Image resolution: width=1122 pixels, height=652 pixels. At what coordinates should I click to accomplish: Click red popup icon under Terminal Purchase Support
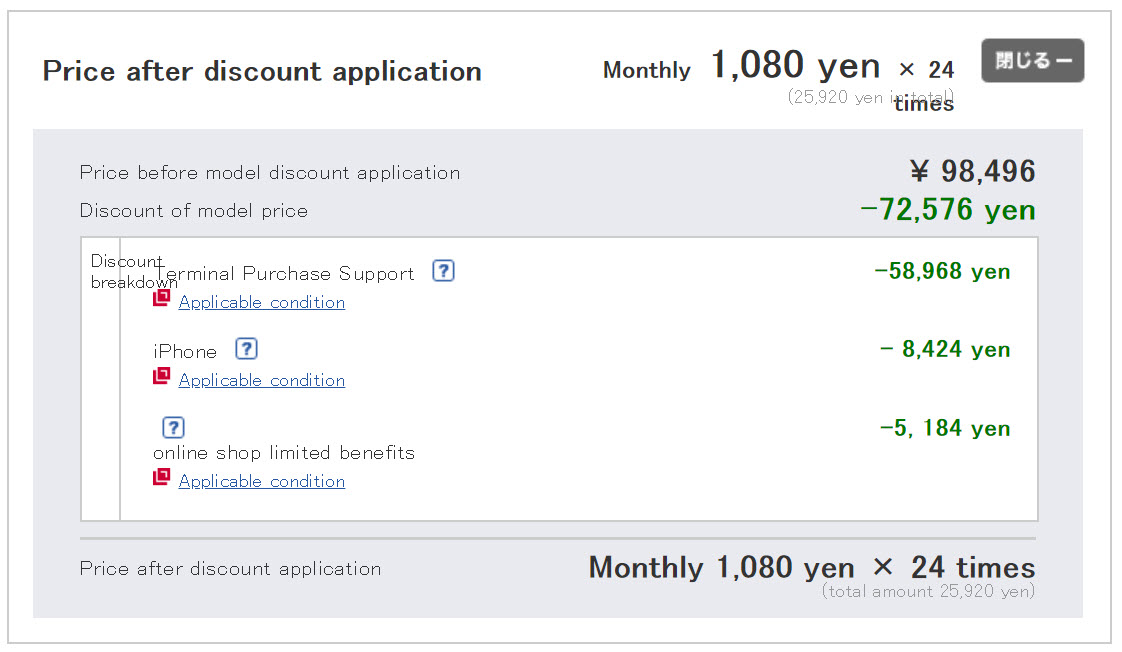[x=161, y=299]
